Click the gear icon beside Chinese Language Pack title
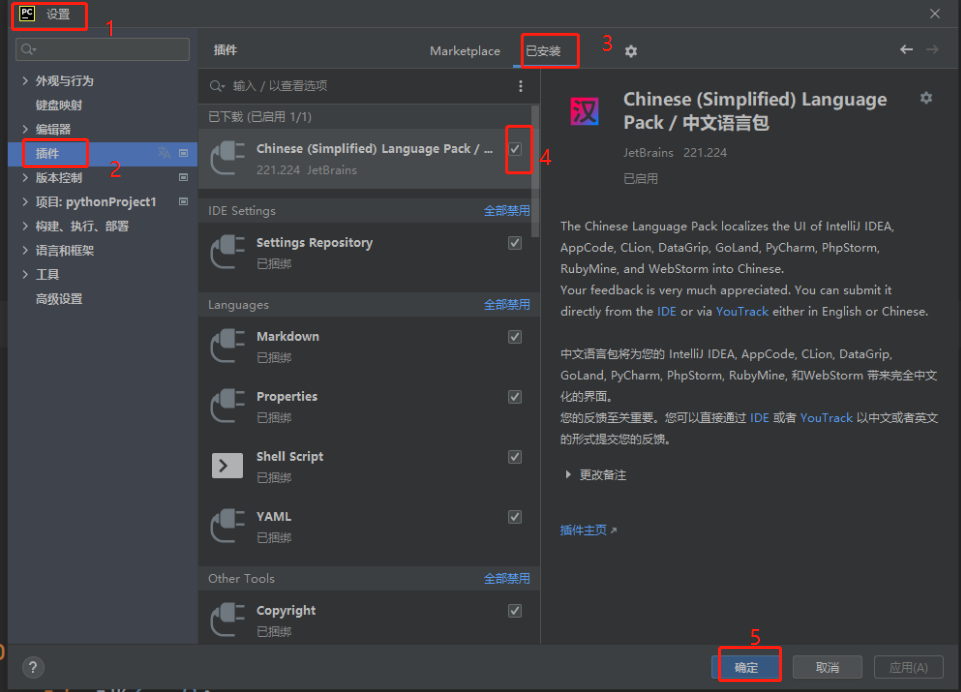 coord(926,97)
